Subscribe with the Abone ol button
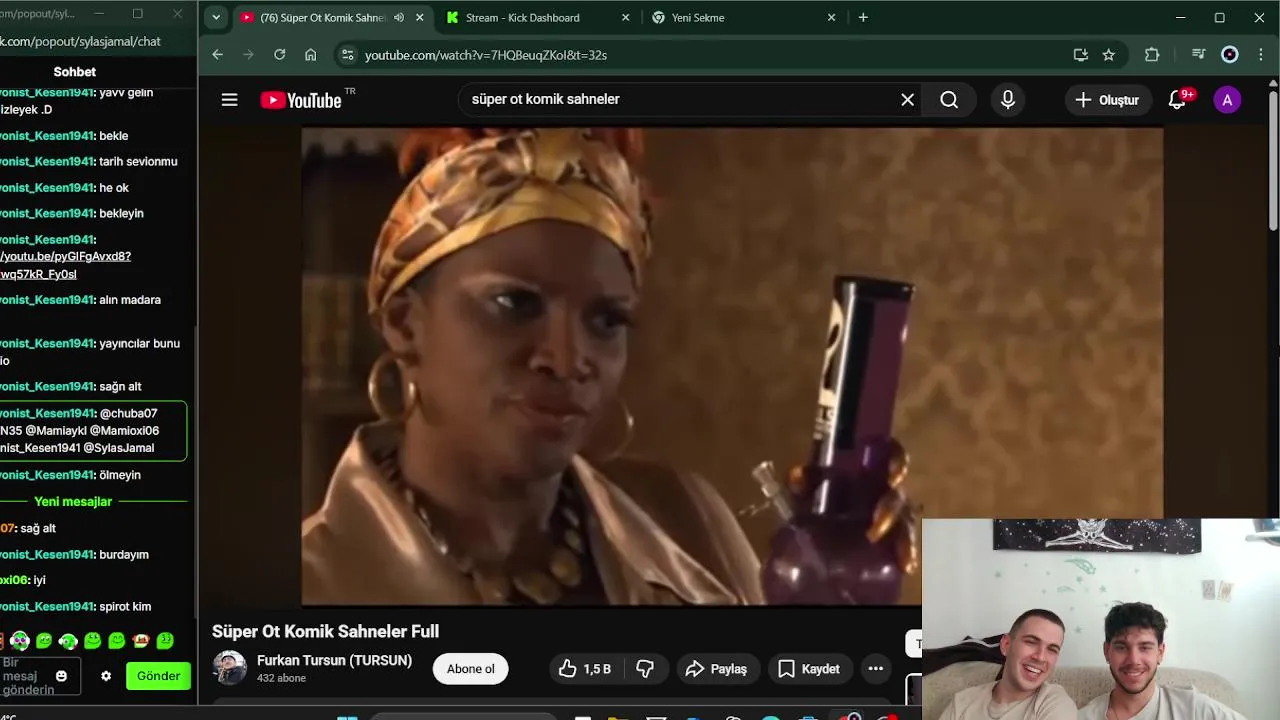1280x720 pixels. pos(470,669)
